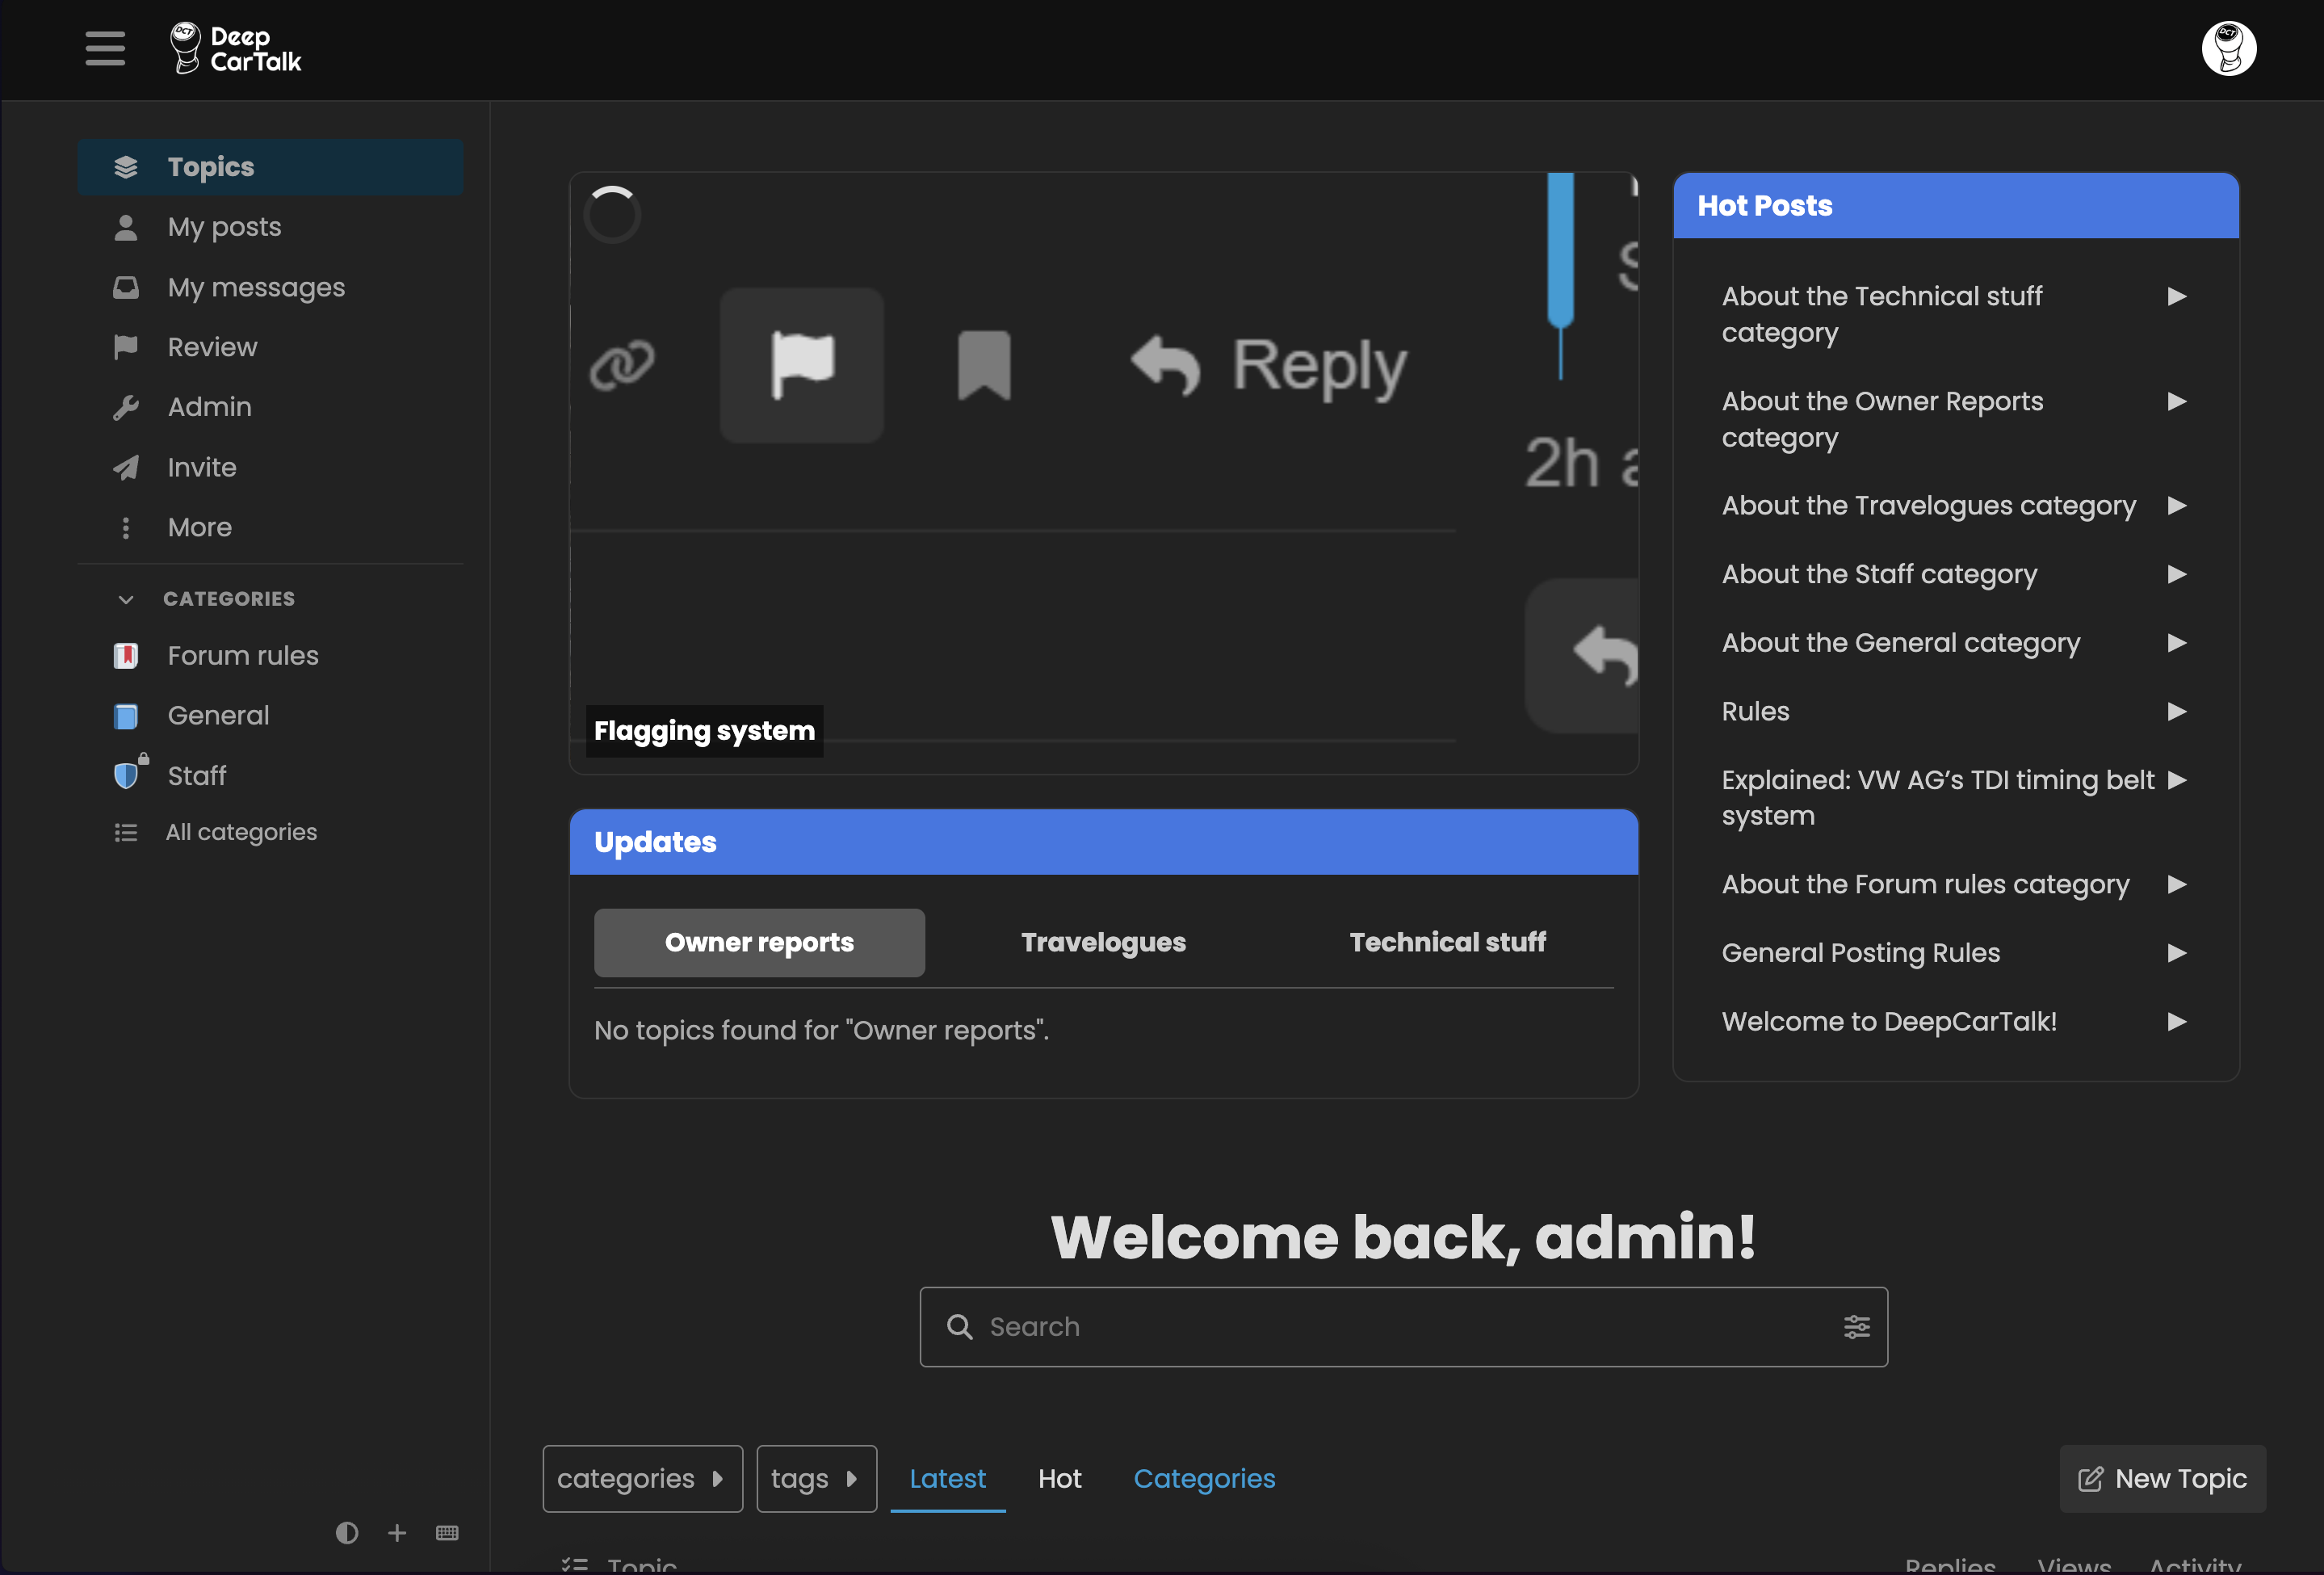
Task: Open the categories filter dropdown
Action: click(x=642, y=1478)
